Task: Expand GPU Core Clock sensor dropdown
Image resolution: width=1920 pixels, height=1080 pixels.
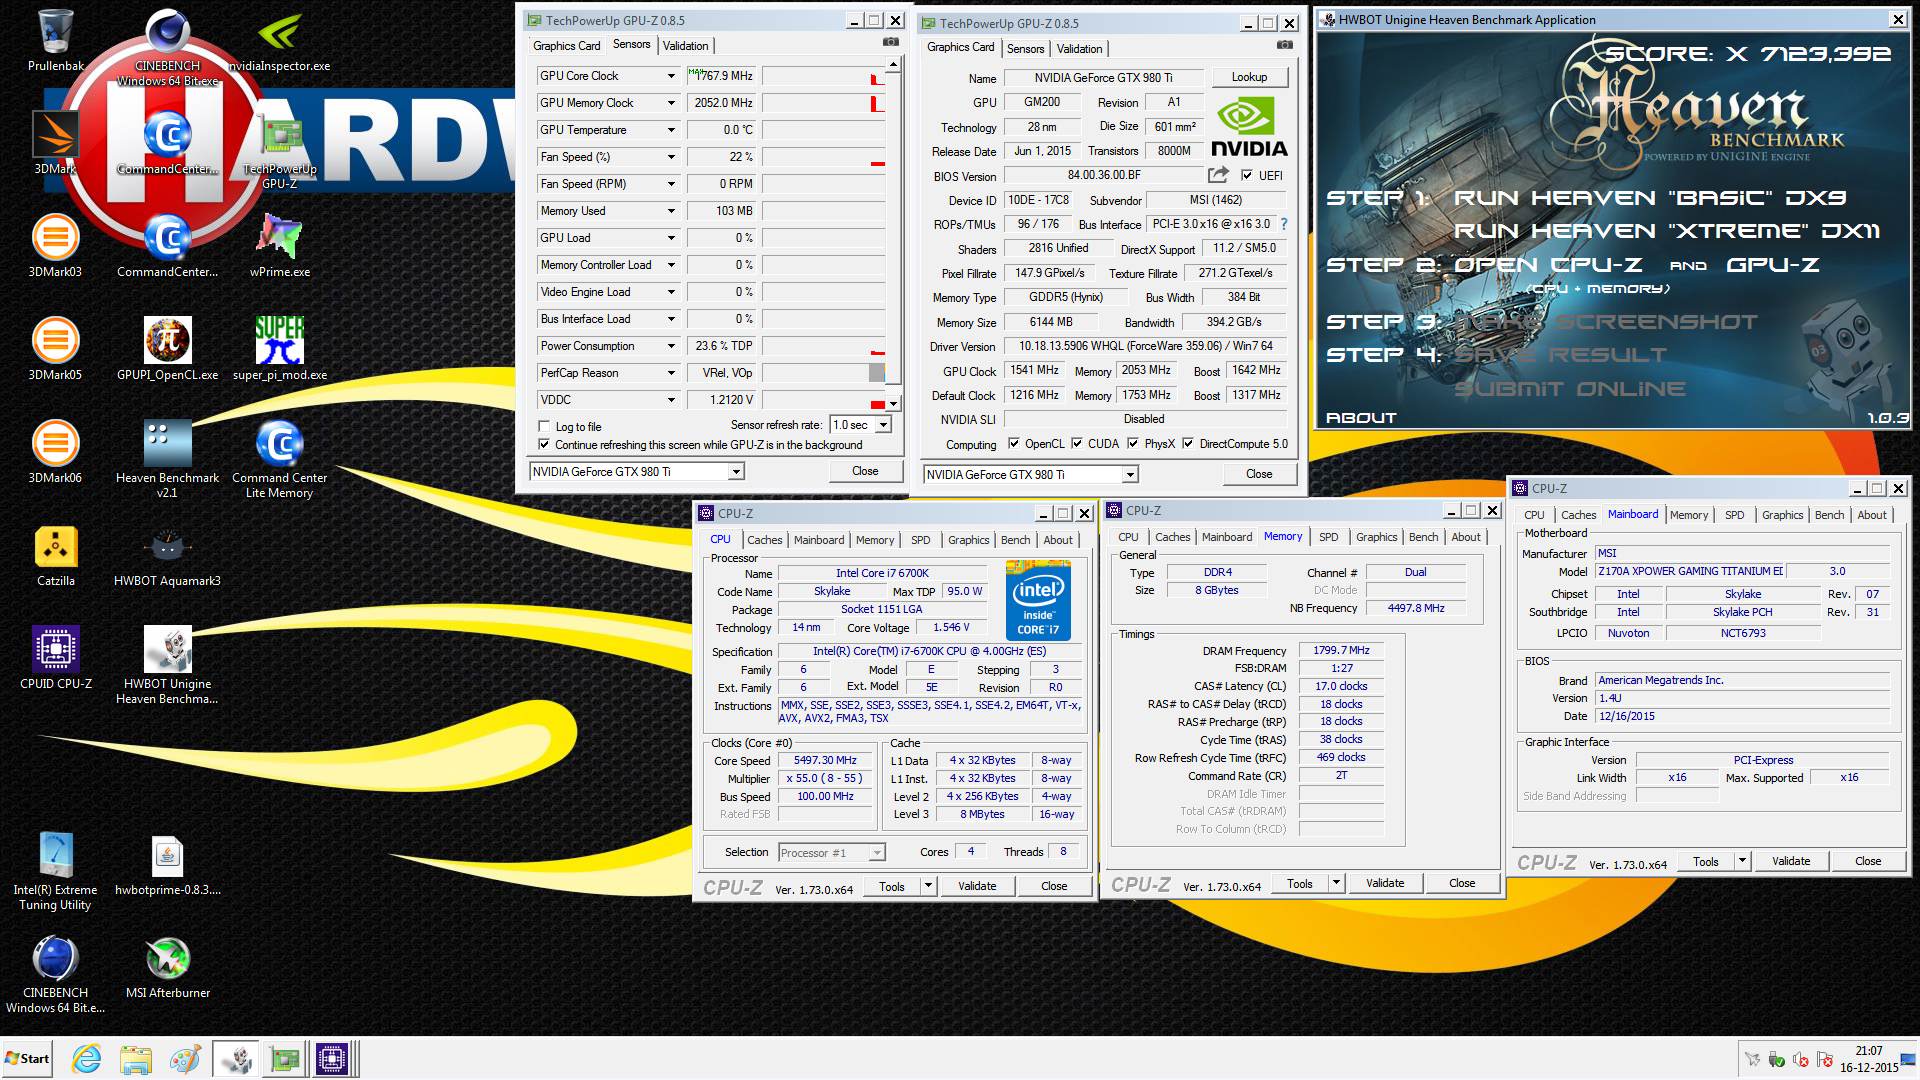Action: click(x=671, y=76)
